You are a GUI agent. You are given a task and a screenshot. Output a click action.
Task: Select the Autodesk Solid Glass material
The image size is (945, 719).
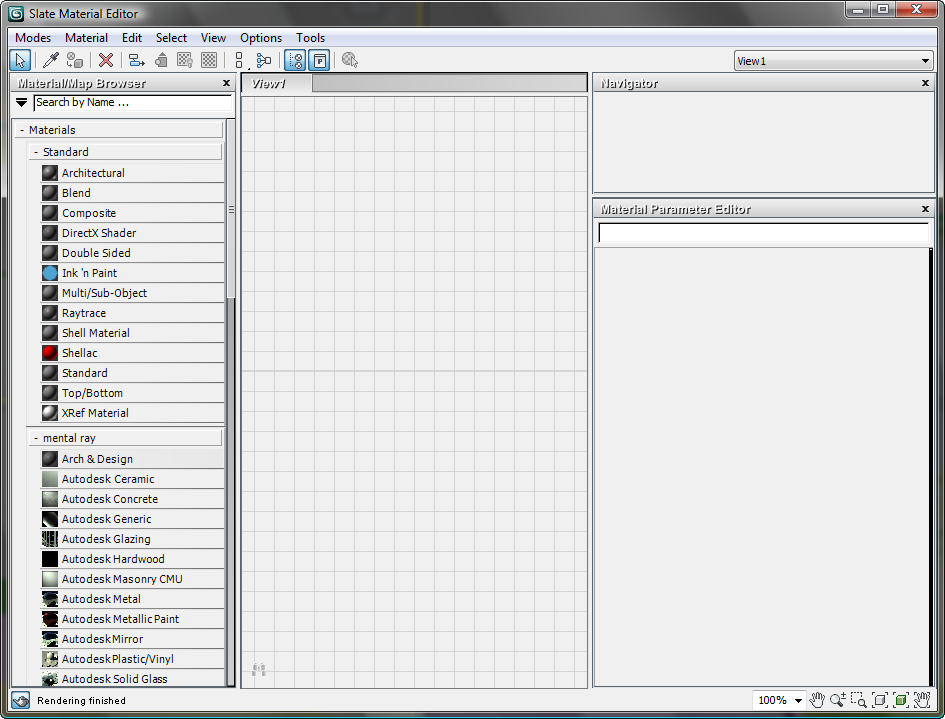click(132, 679)
